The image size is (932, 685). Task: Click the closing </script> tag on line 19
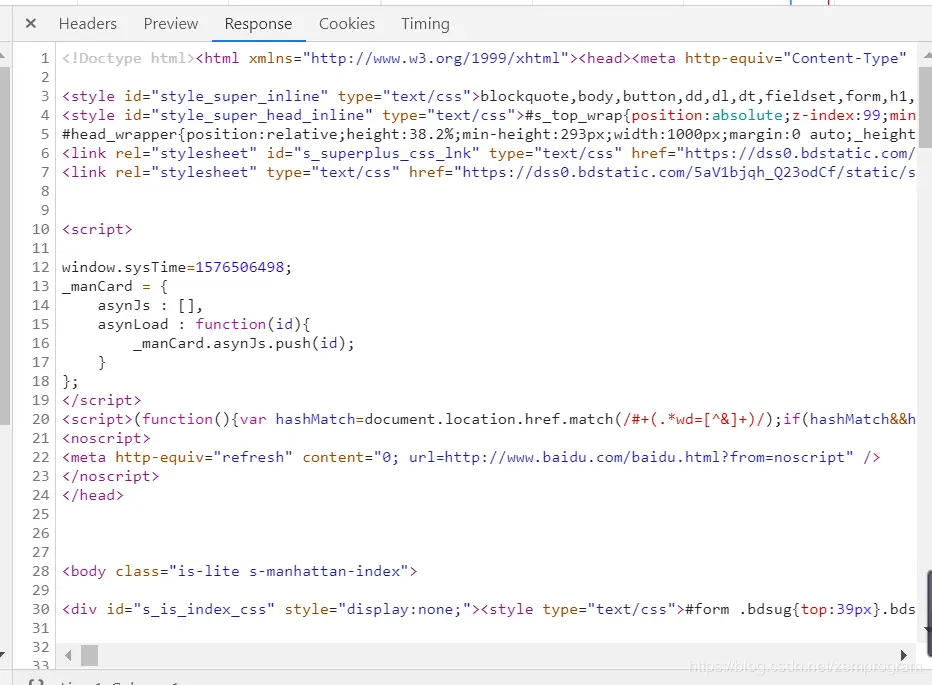point(102,400)
